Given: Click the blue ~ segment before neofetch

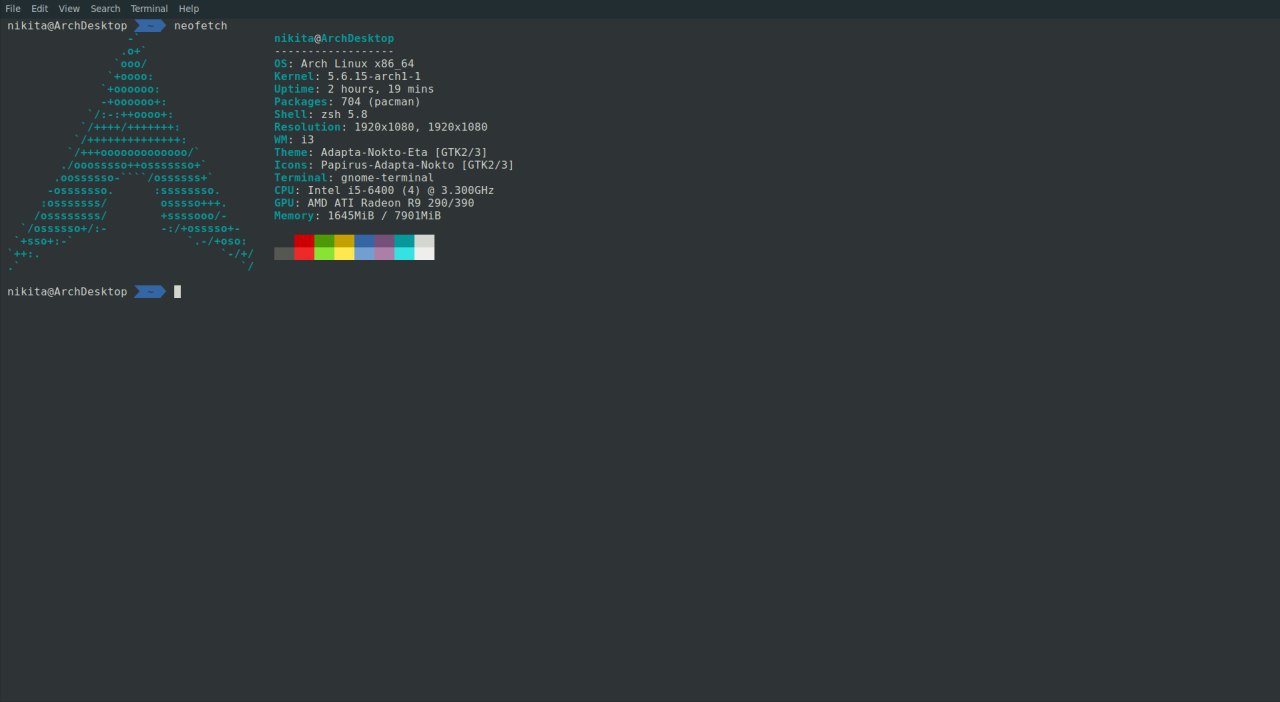Looking at the screenshot, I should coord(150,26).
